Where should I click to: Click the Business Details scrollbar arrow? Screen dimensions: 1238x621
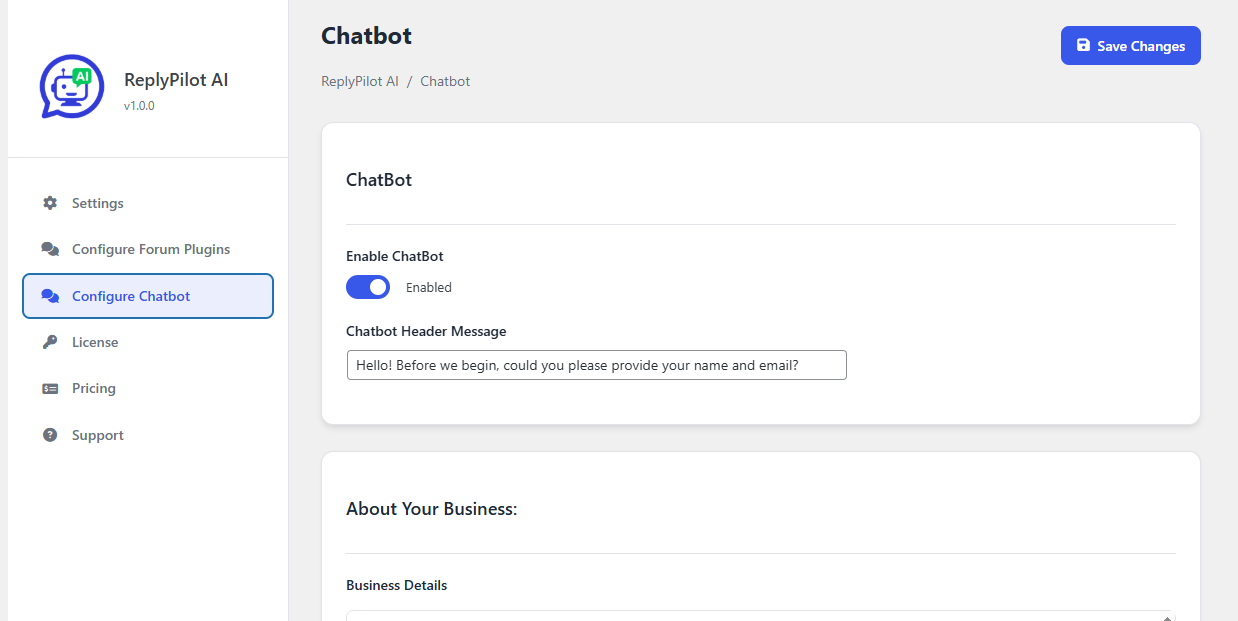coord(1169,617)
